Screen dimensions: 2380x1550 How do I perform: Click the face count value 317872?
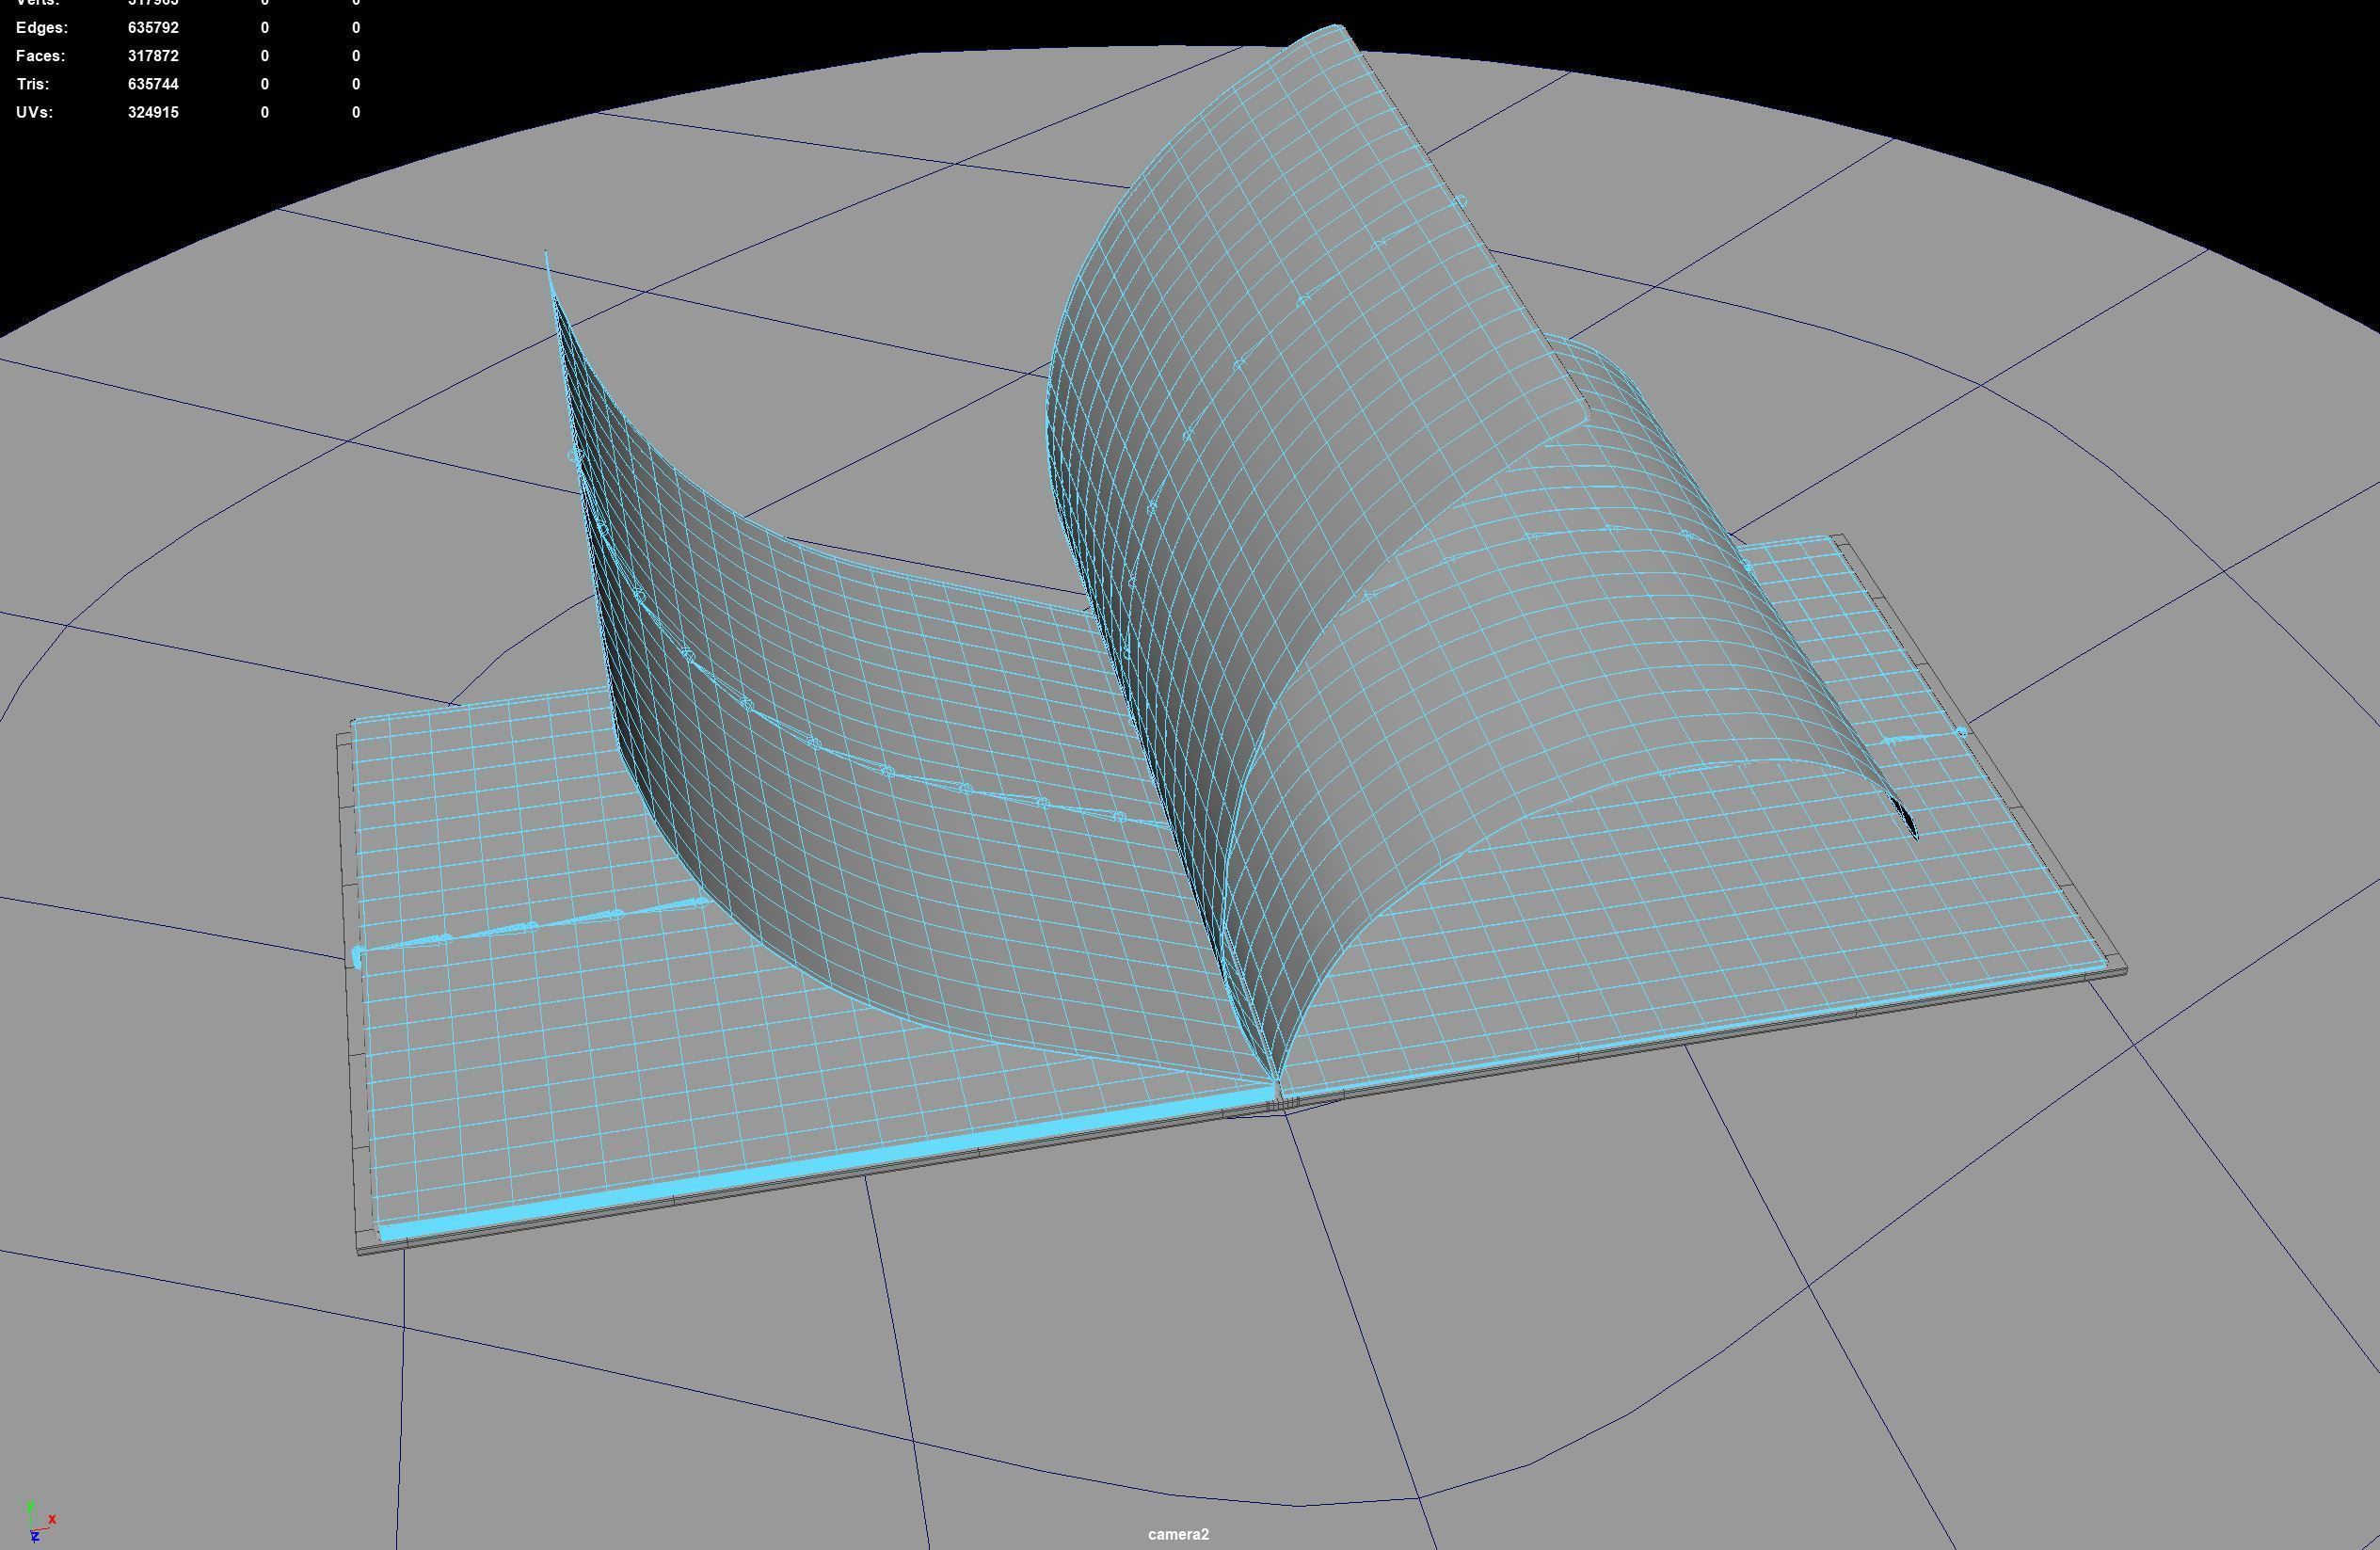153,56
